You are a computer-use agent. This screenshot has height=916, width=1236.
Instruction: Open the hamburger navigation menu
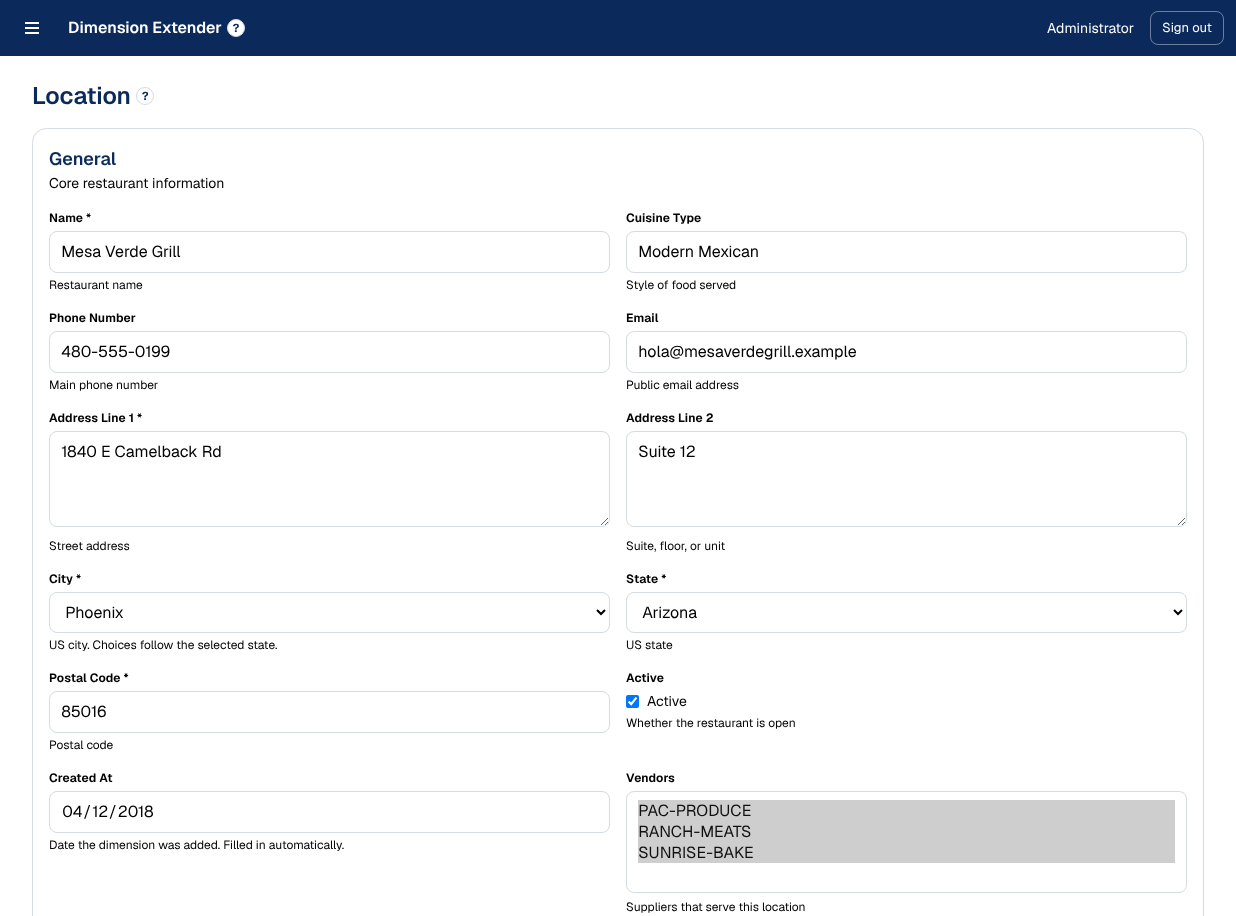[x=32, y=28]
